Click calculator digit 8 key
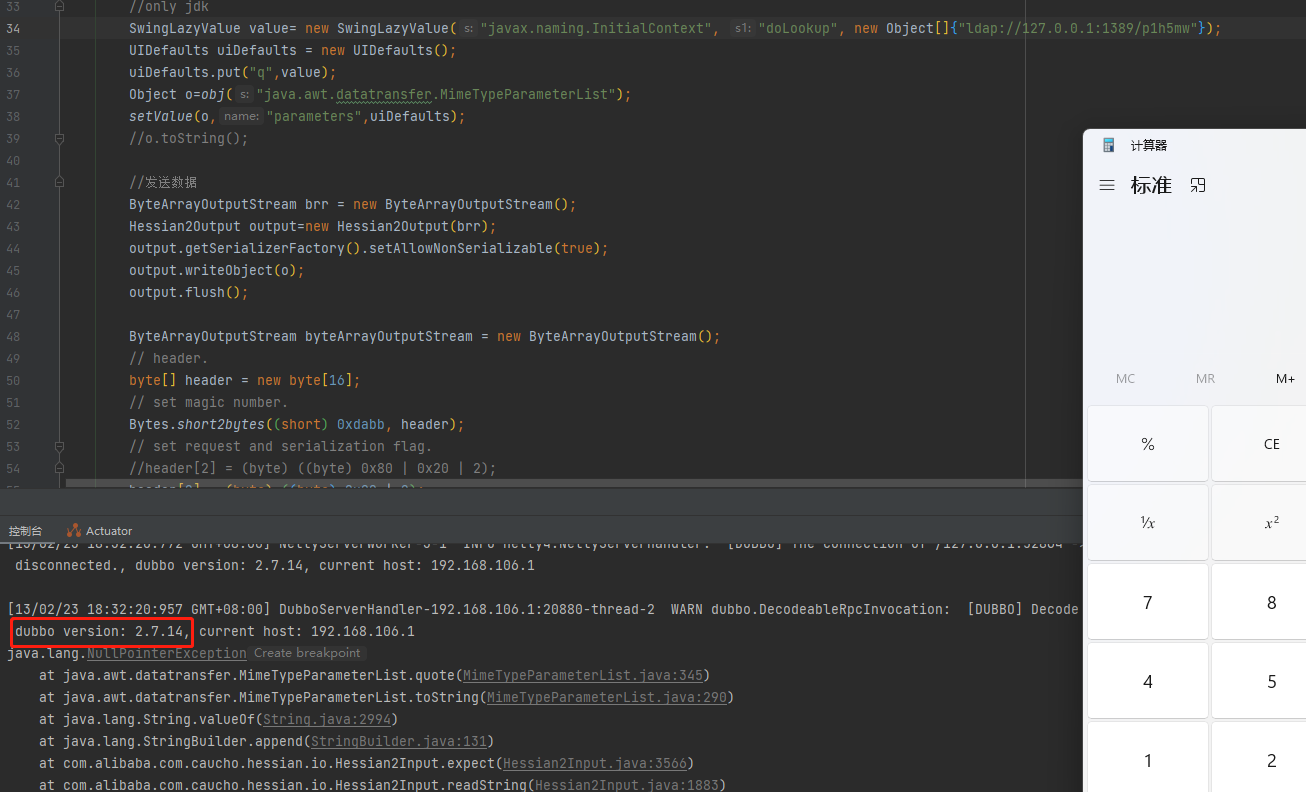The height and width of the screenshot is (792, 1306). tap(1271, 602)
